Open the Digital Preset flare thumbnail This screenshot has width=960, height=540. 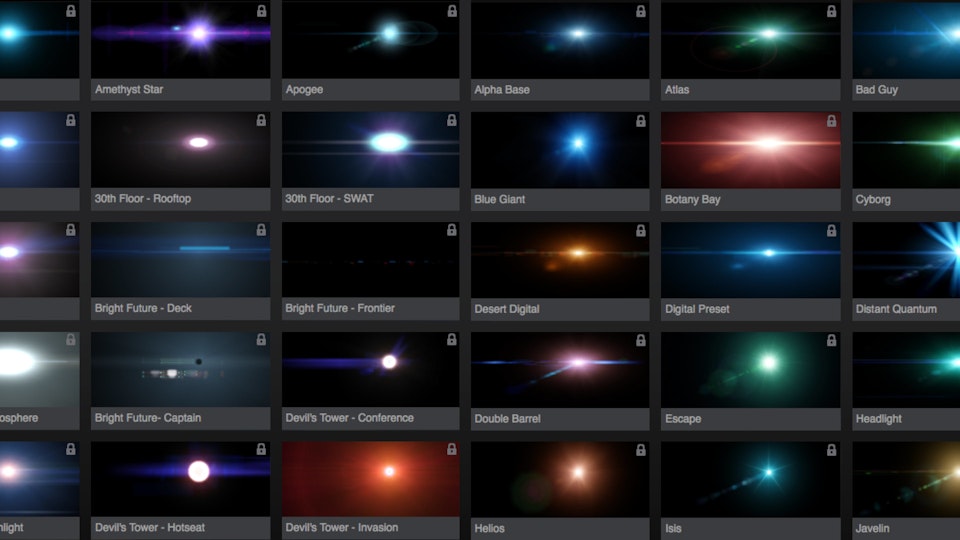click(750, 259)
